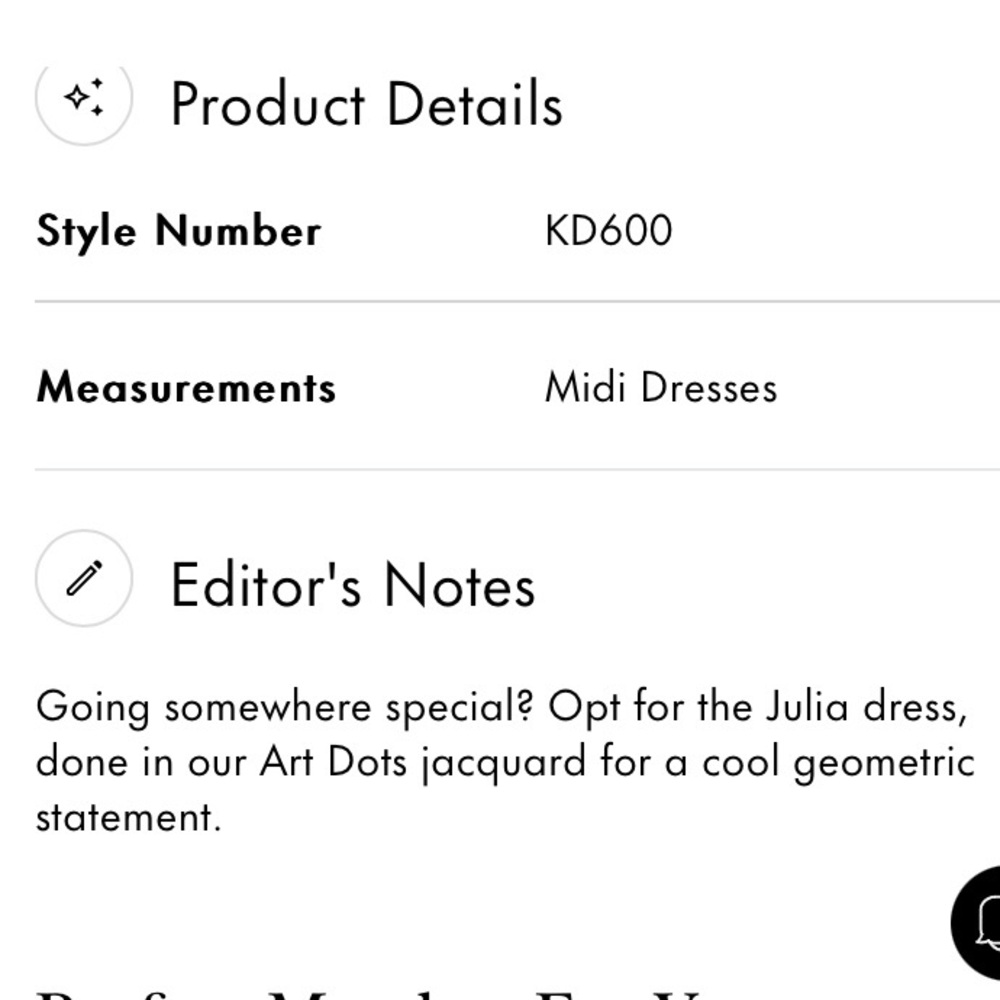Click the word 'Notes' in the heading

pos(460,585)
